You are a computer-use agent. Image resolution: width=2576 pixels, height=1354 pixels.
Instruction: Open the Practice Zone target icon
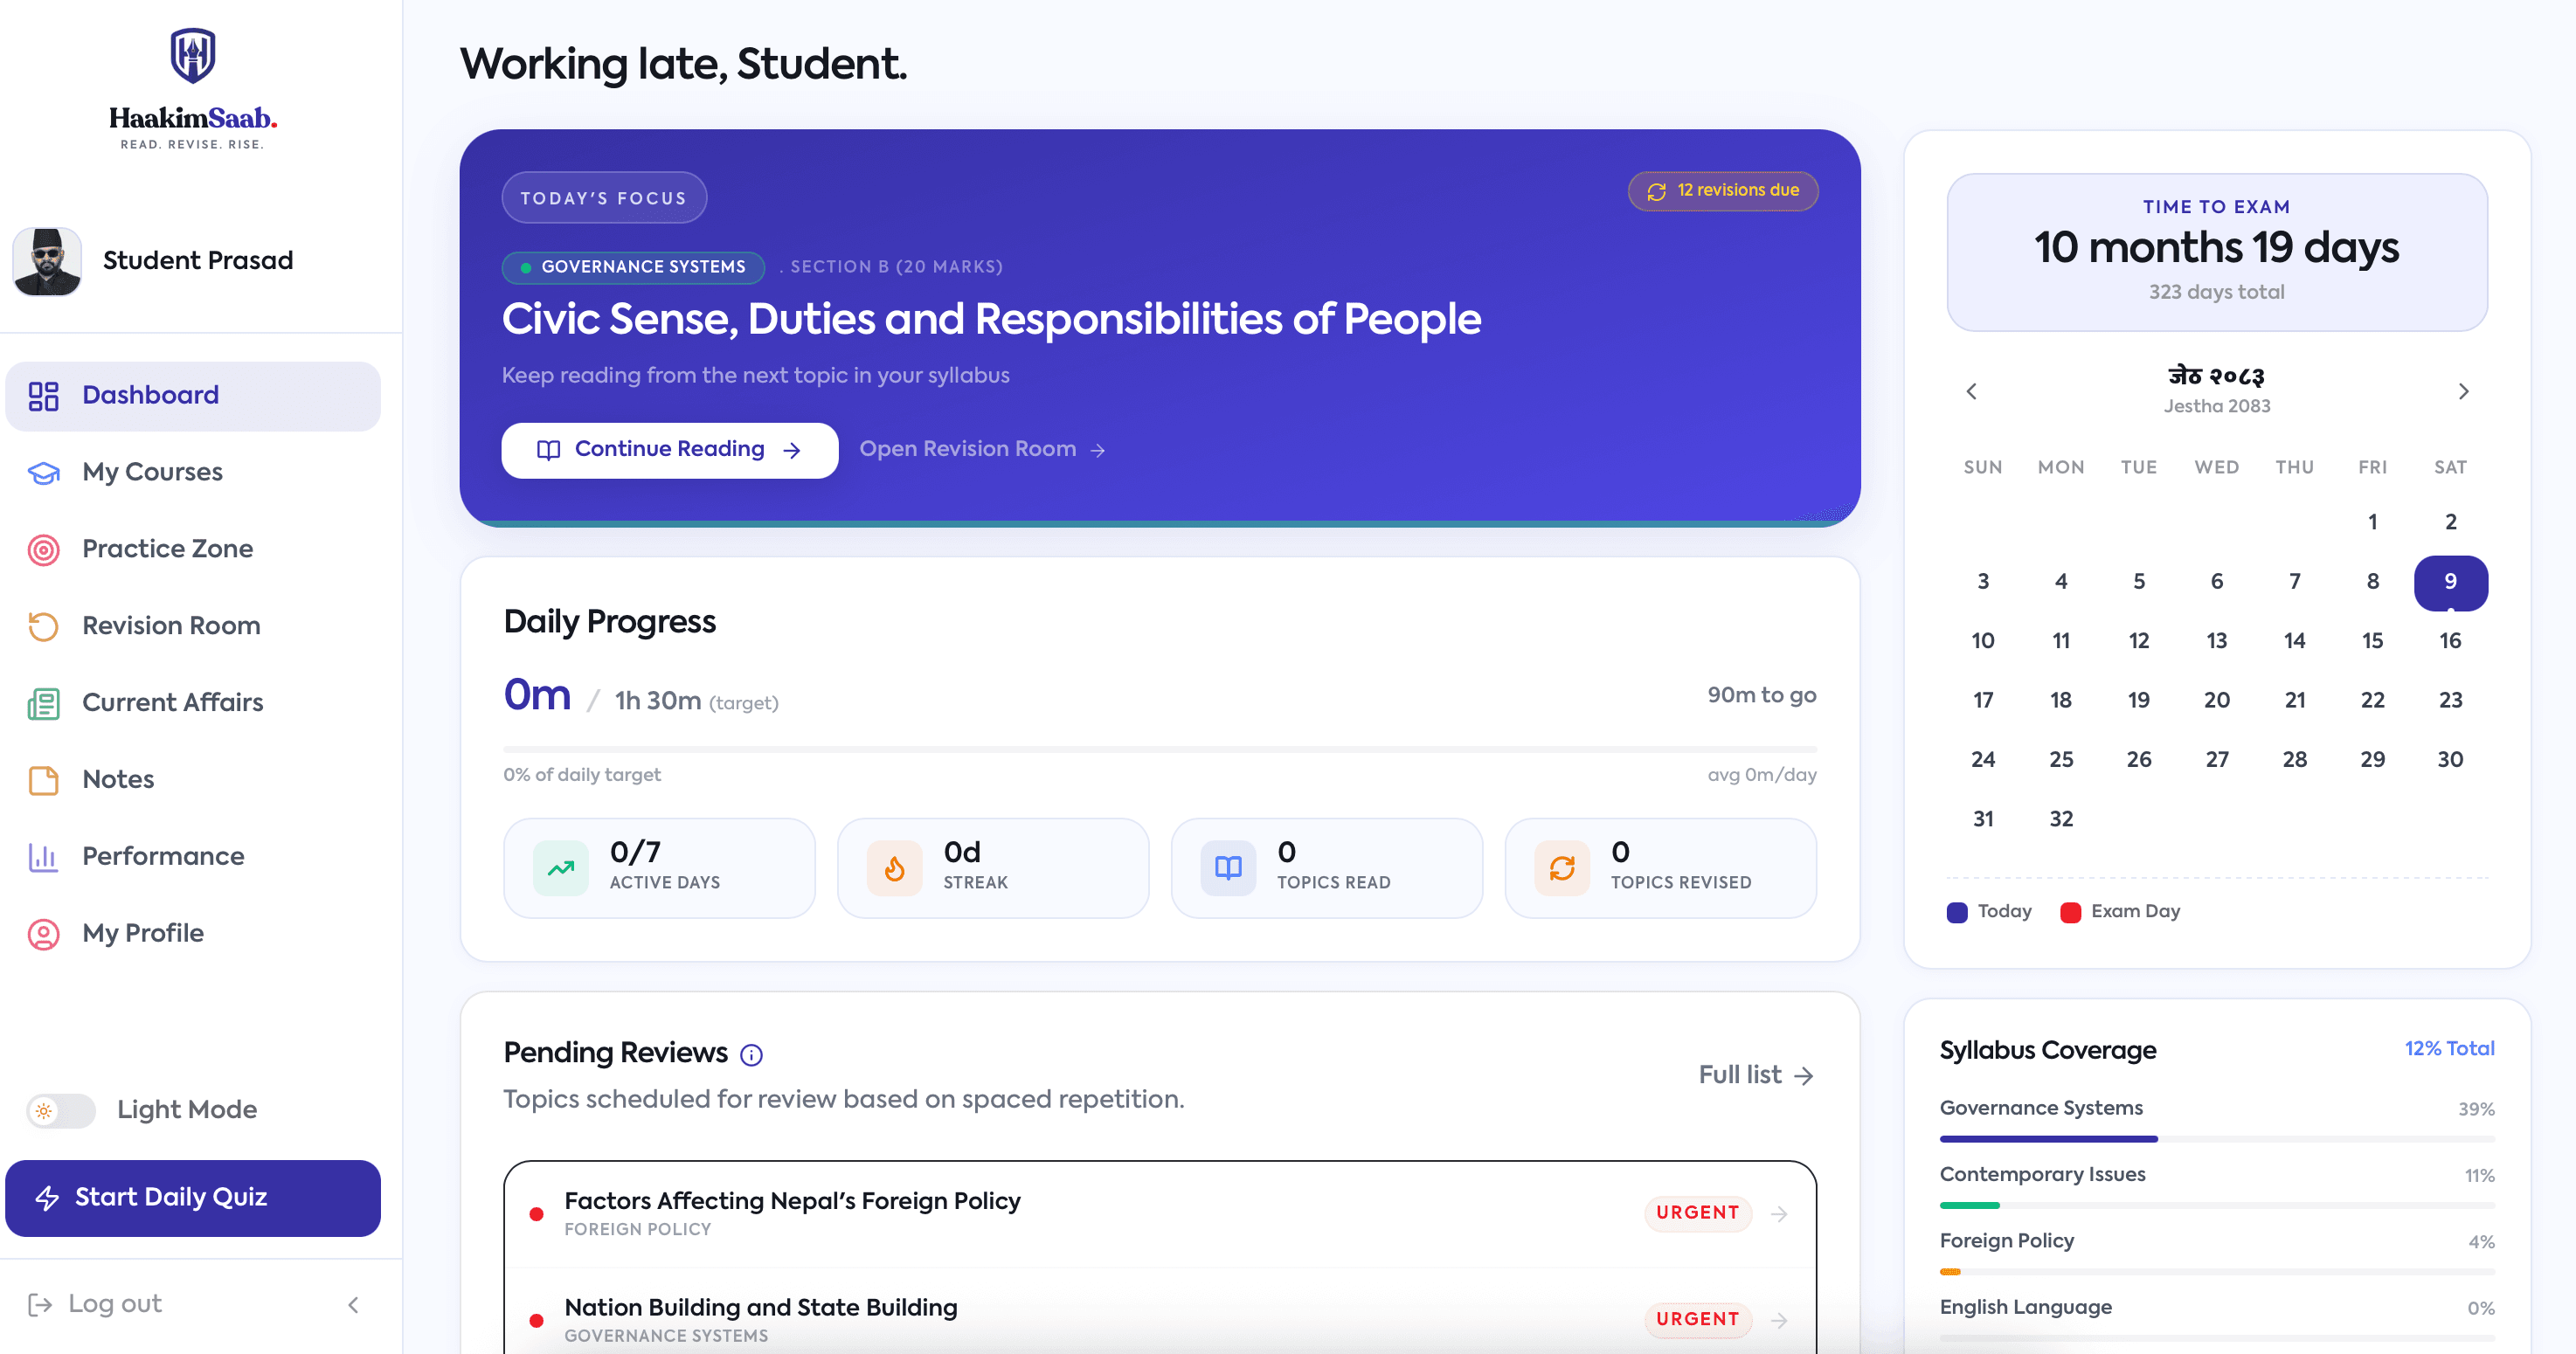coord(43,549)
